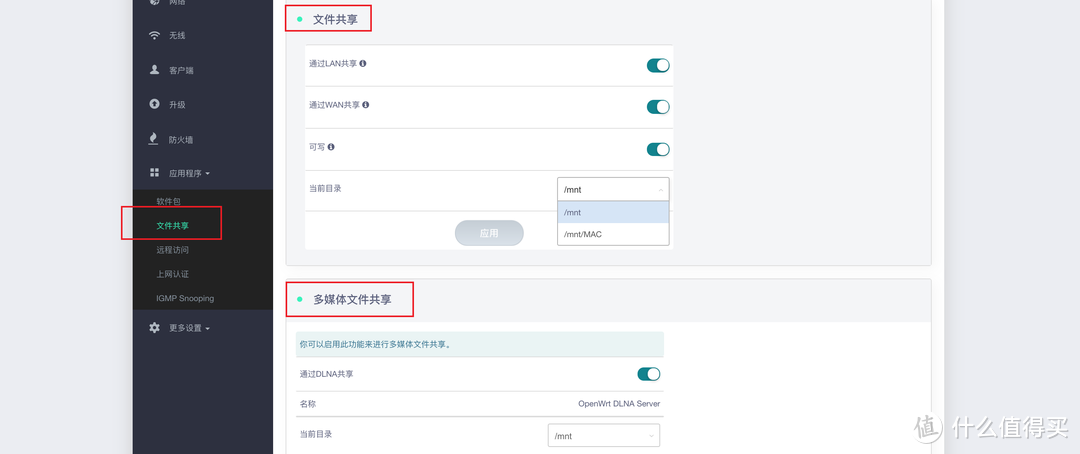Viewport: 1080px width, 454px height.
Task: Open the DLNA 当前目录 dropdown
Action: pos(603,436)
